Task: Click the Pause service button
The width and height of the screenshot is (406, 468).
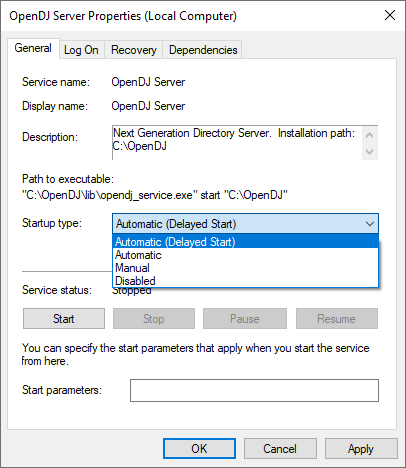Action: (245, 319)
